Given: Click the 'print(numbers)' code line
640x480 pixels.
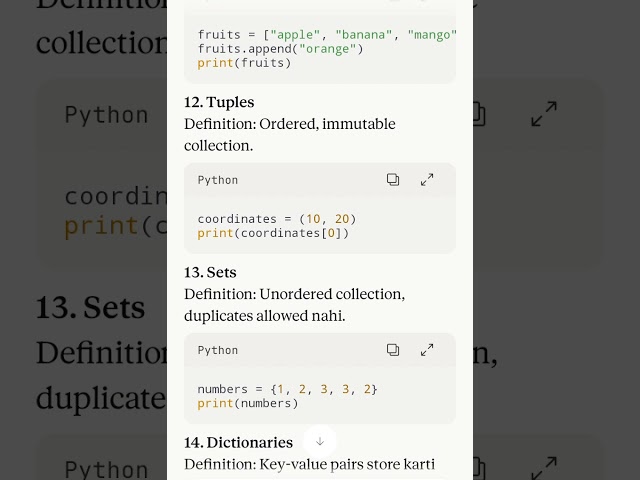Looking at the screenshot, I should [x=248, y=403].
